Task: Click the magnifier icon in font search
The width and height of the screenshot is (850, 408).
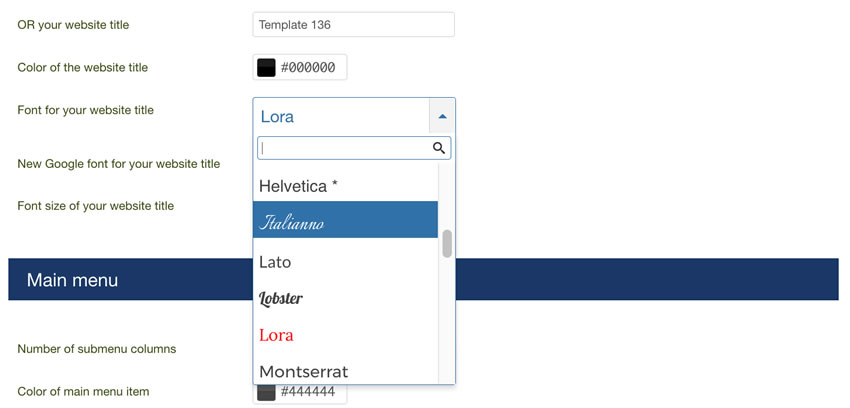Action: [439, 148]
